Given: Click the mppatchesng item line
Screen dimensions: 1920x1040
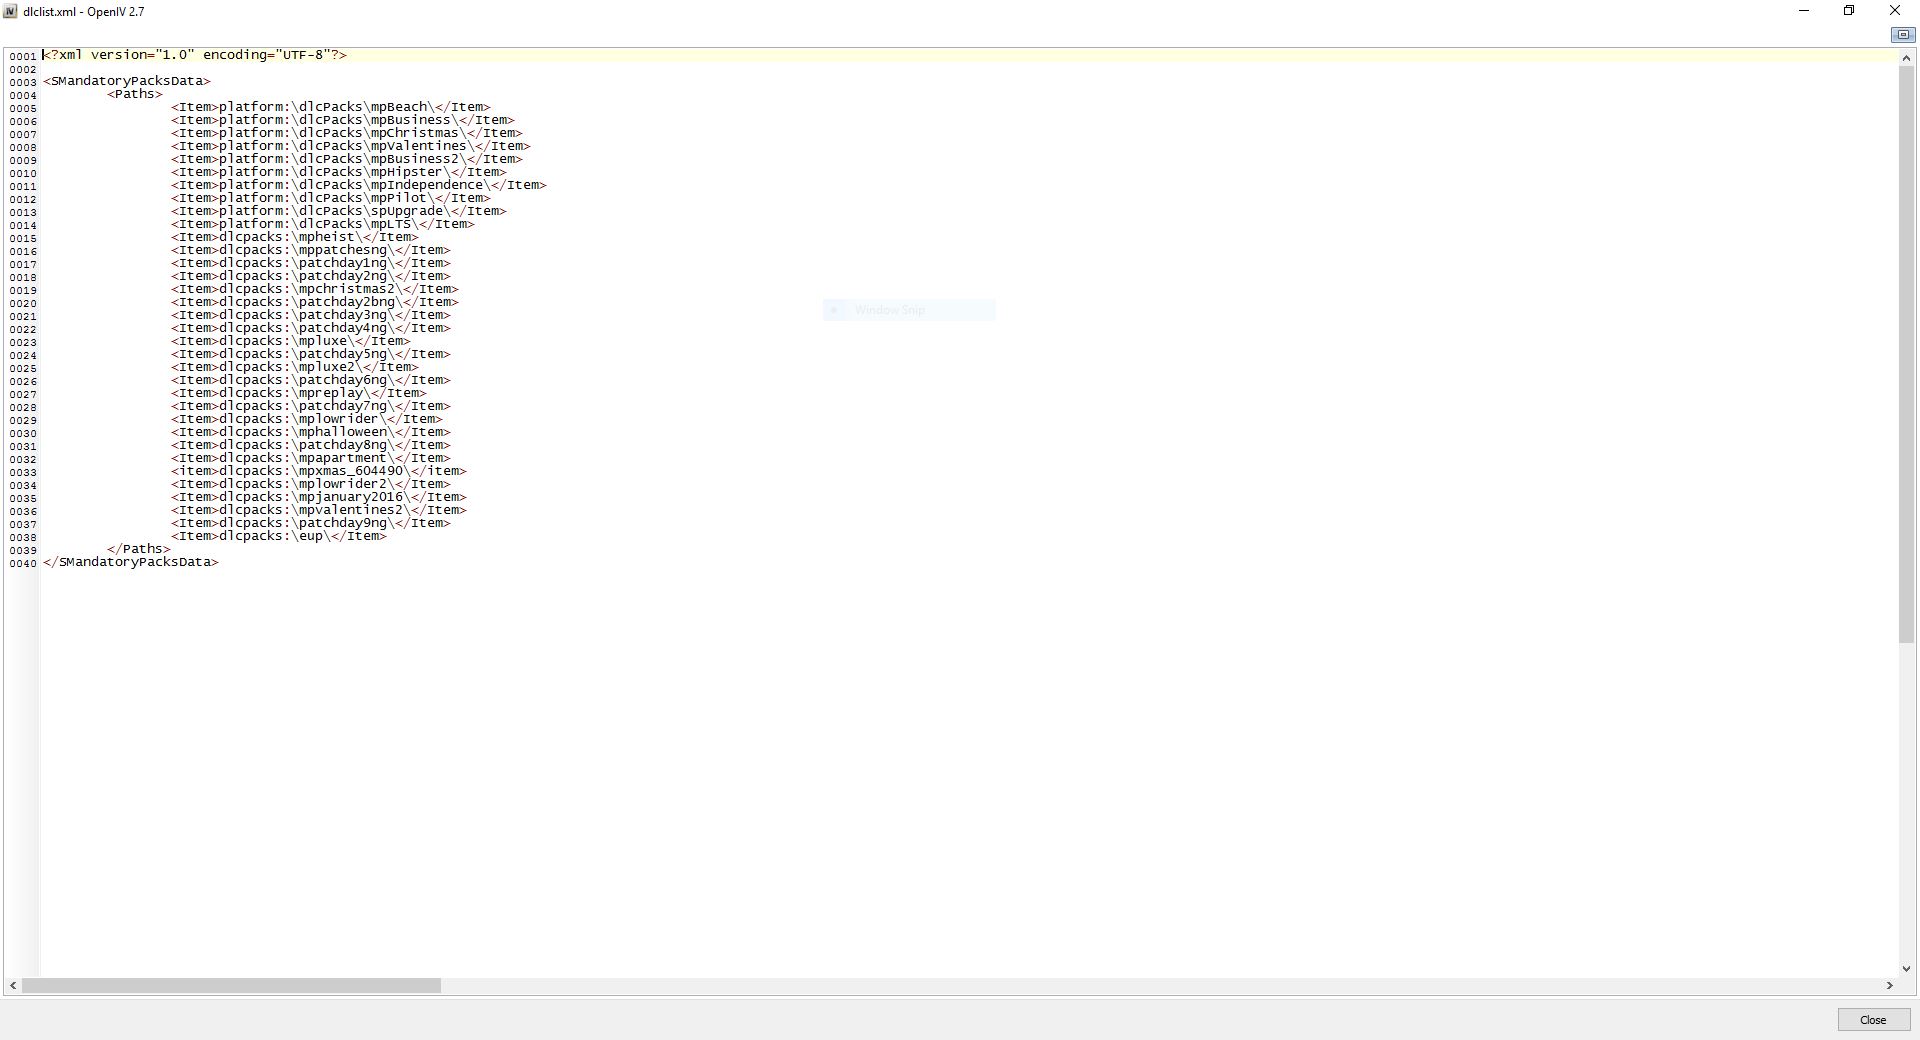Looking at the screenshot, I should click(x=311, y=250).
